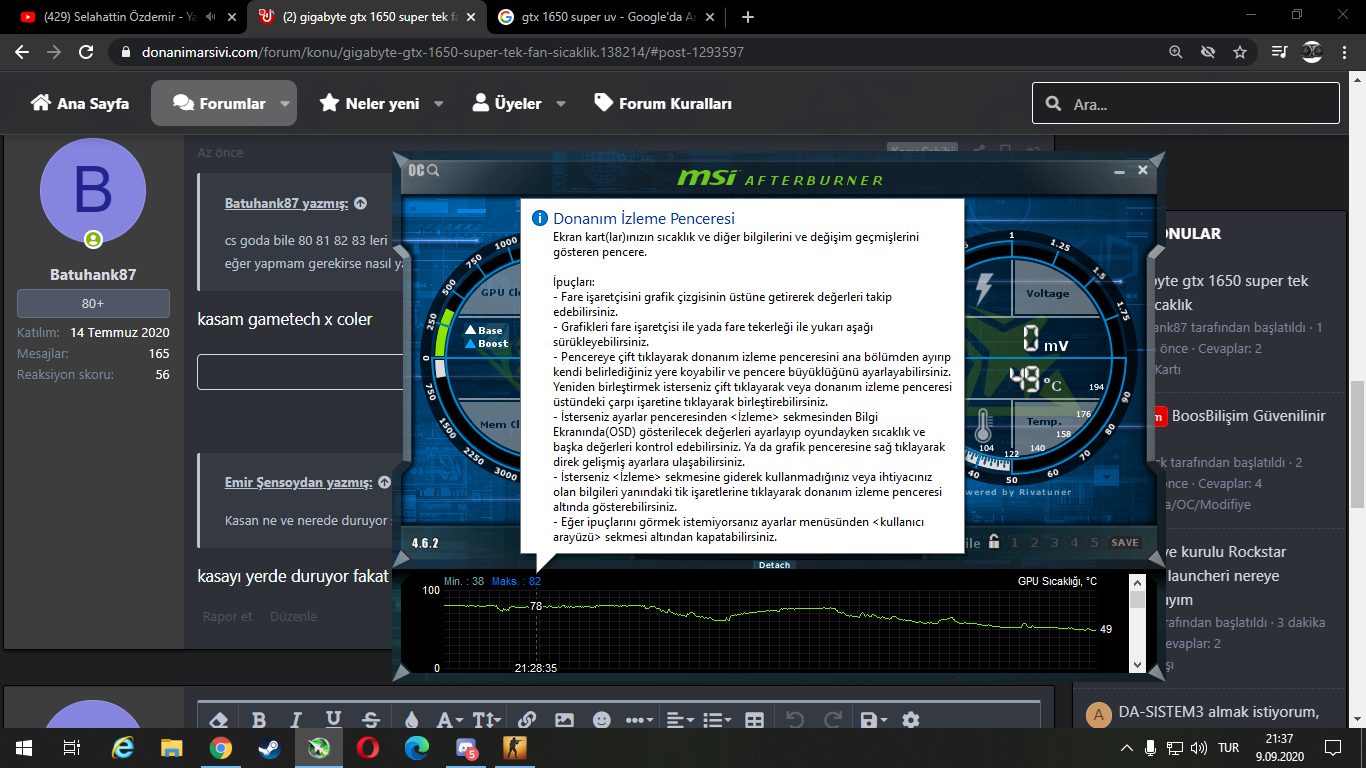Open more insert options ellipsis dropdown
Image resolution: width=1366 pixels, height=768 pixels.
pyautogui.click(x=640, y=720)
